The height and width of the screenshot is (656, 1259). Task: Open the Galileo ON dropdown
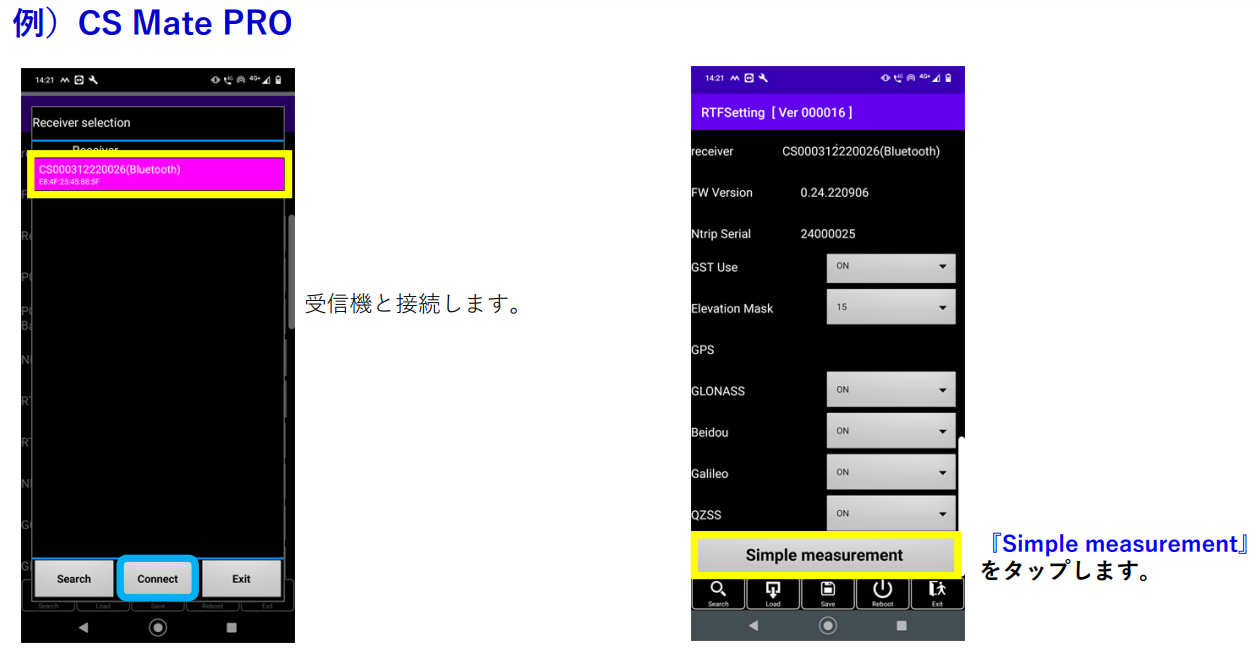[x=891, y=472]
